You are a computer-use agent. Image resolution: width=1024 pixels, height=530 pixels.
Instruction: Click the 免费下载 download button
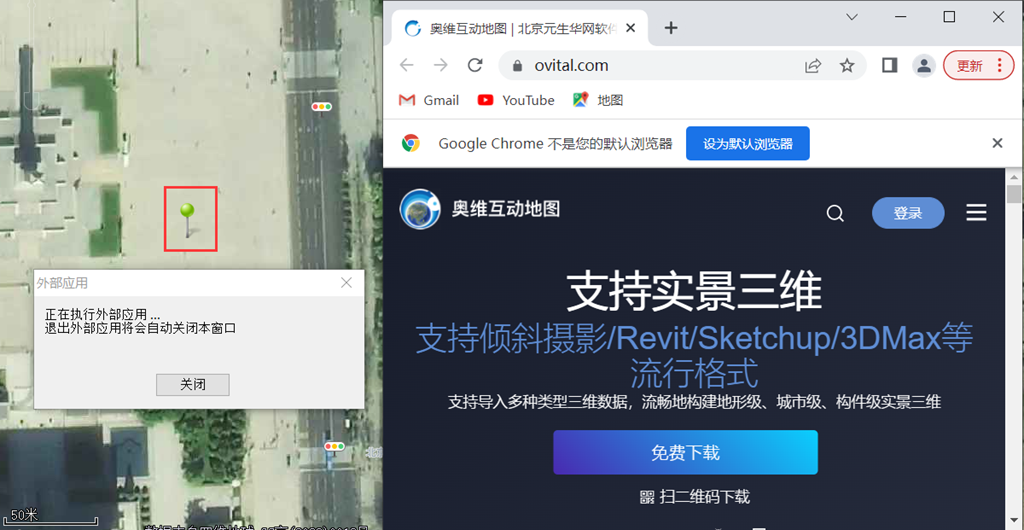(685, 452)
